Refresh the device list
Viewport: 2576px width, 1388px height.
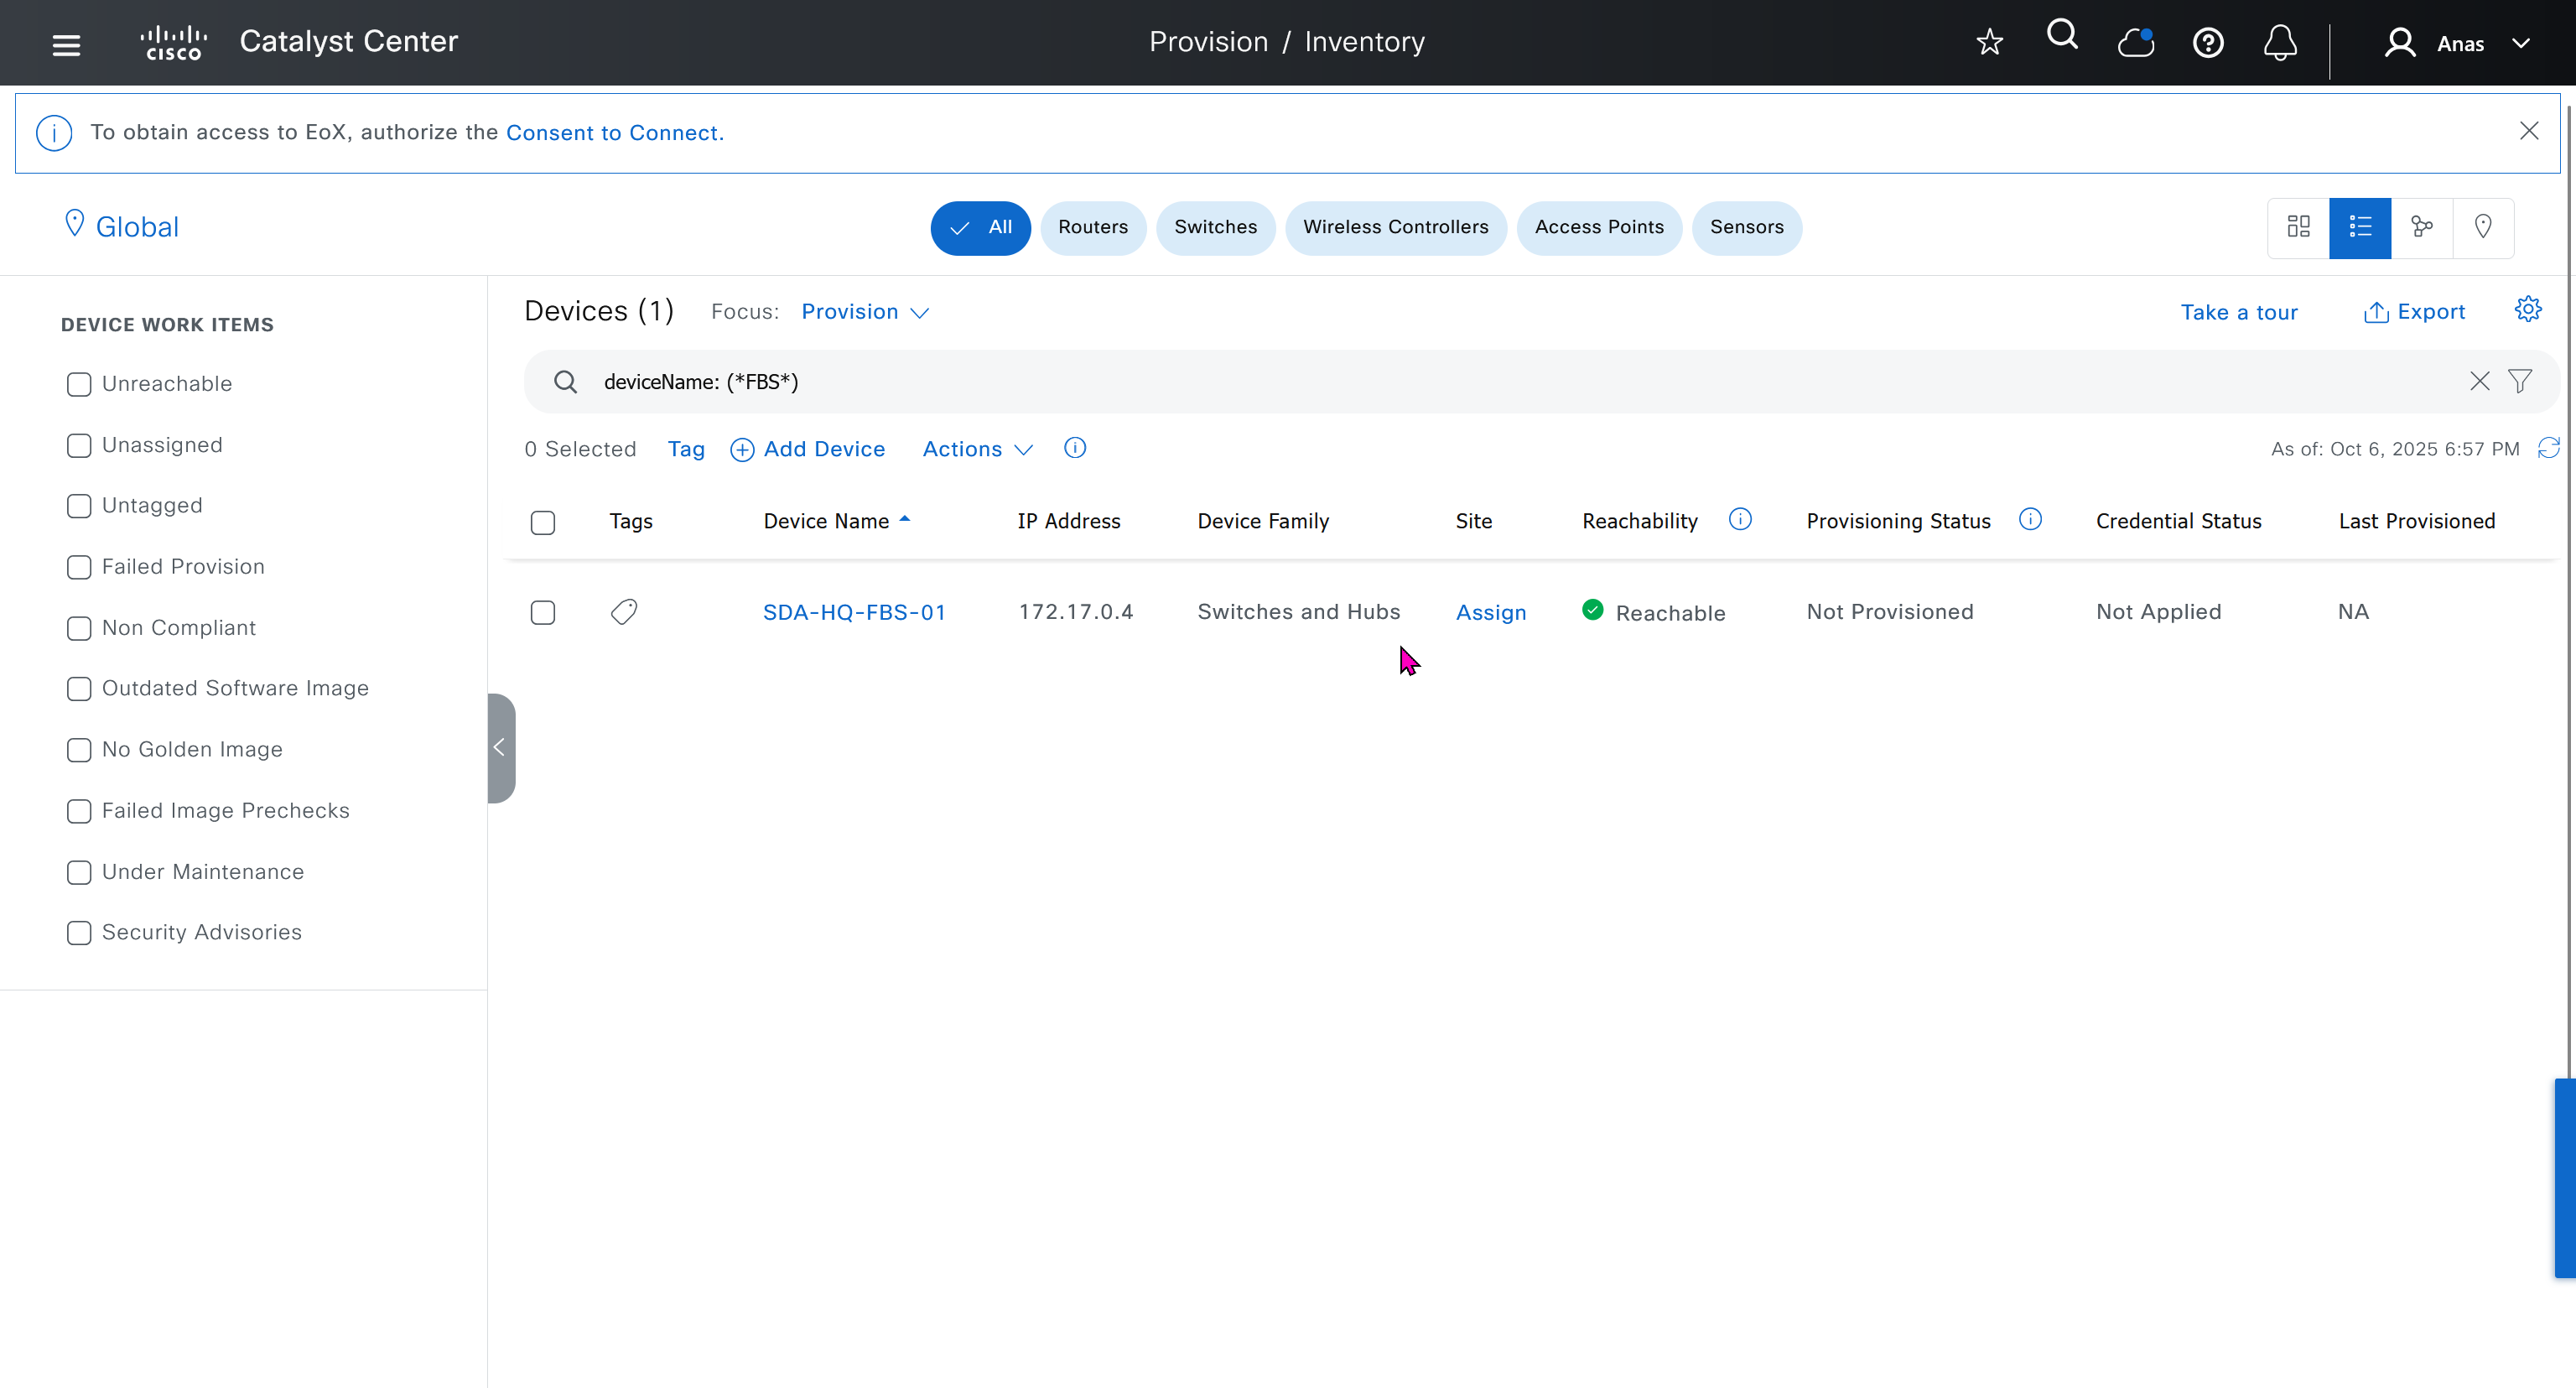coord(2548,448)
